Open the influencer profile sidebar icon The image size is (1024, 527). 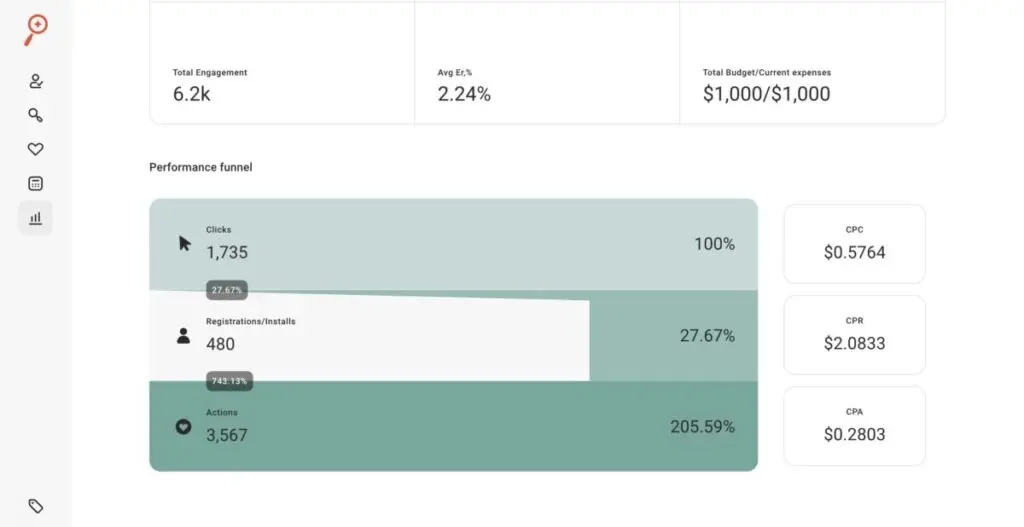pos(36,82)
